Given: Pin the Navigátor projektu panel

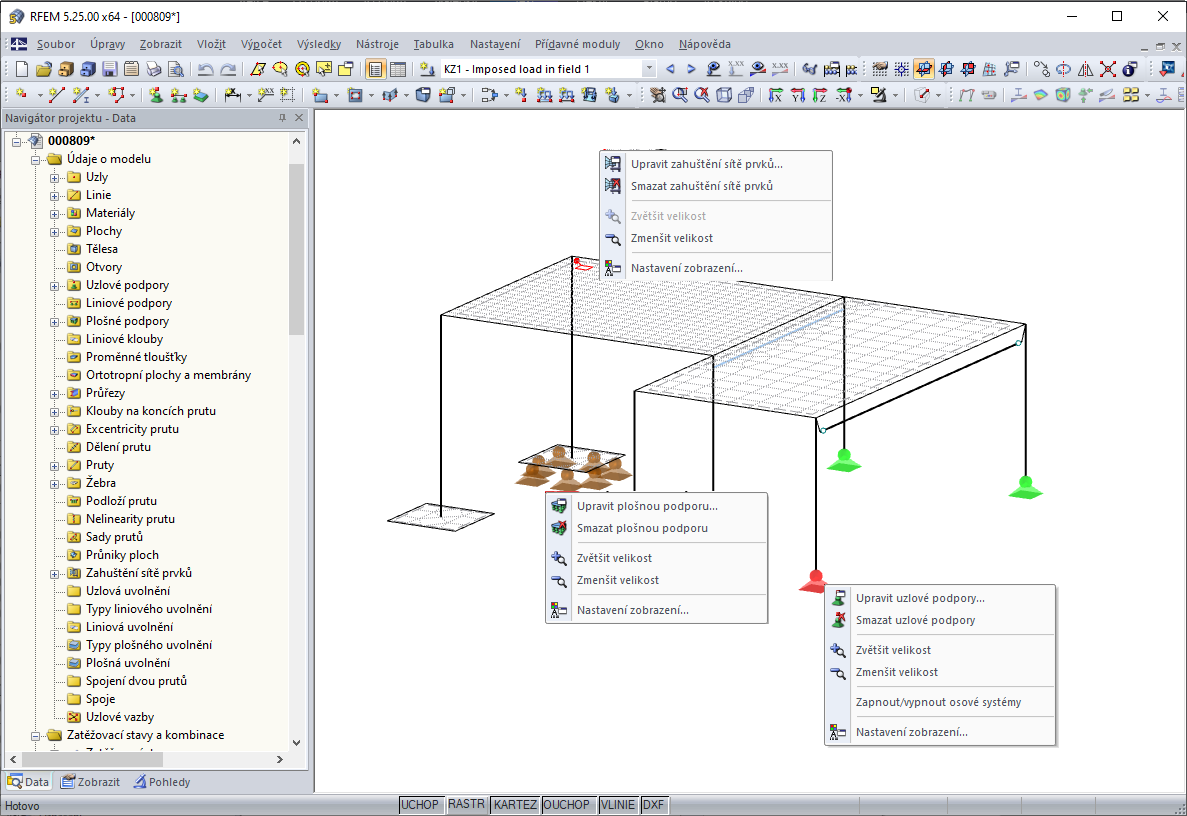Looking at the screenshot, I should 282,117.
